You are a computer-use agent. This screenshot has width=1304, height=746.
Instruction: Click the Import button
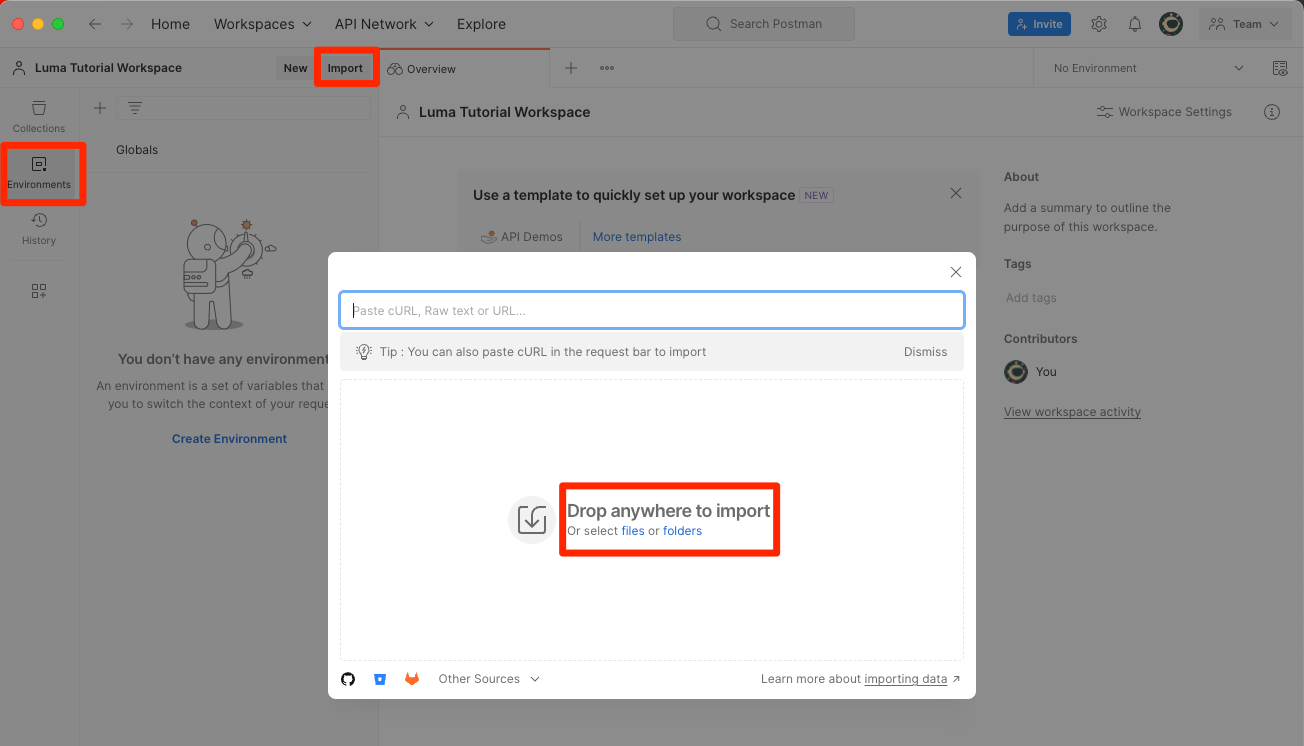pos(346,68)
